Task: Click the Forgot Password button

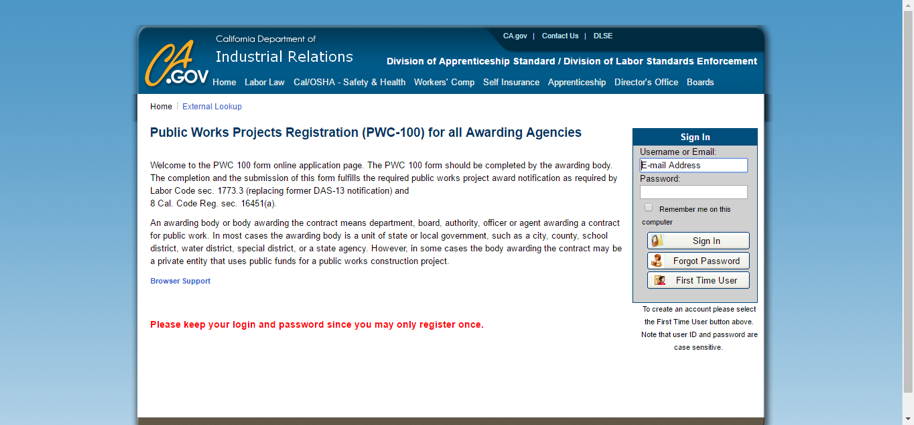Action: pos(698,261)
